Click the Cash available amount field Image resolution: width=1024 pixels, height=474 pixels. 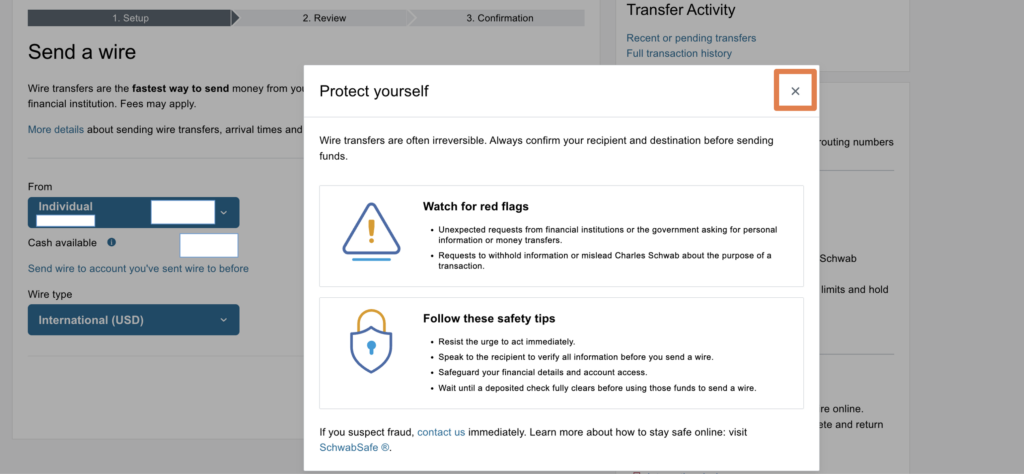(209, 245)
